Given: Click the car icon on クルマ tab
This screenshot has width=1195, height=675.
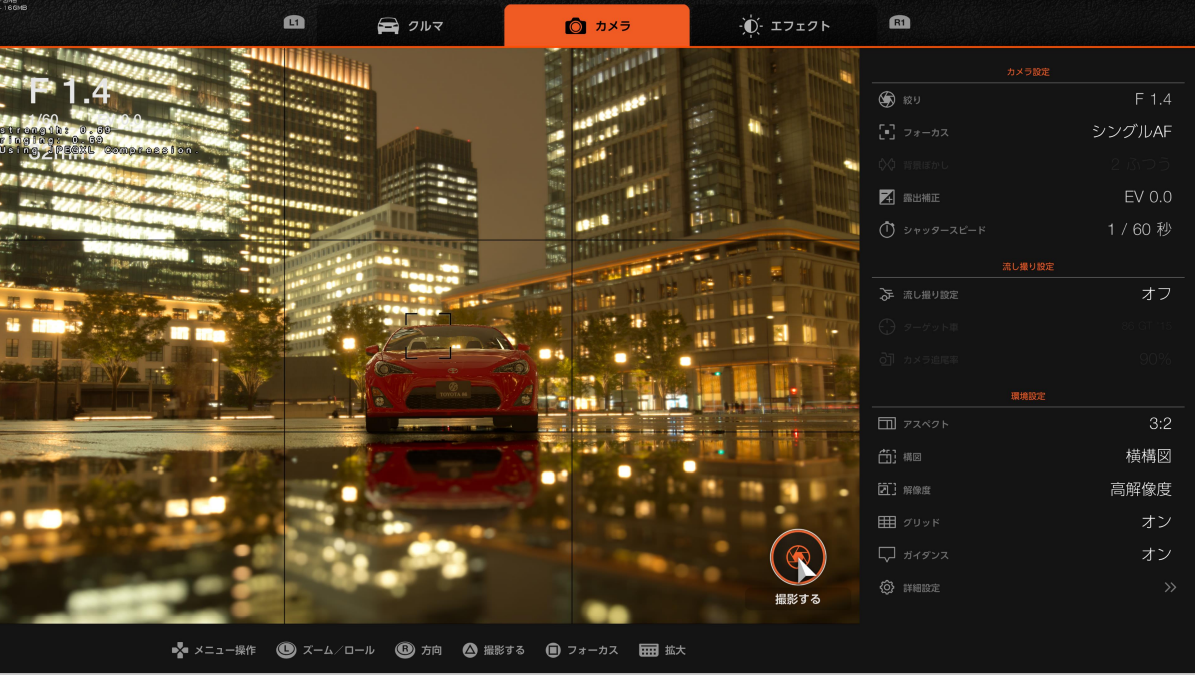Looking at the screenshot, I should click(388, 26).
